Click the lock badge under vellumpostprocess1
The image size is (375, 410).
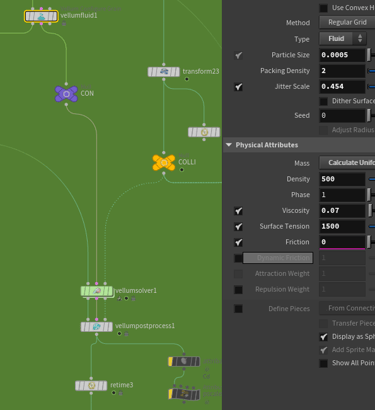(x=126, y=334)
